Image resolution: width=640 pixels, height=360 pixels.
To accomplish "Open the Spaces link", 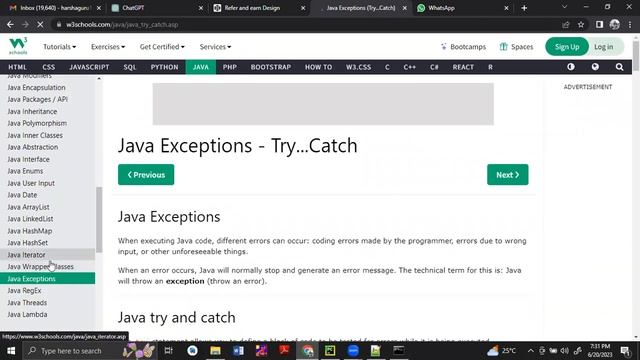I will (516, 47).
